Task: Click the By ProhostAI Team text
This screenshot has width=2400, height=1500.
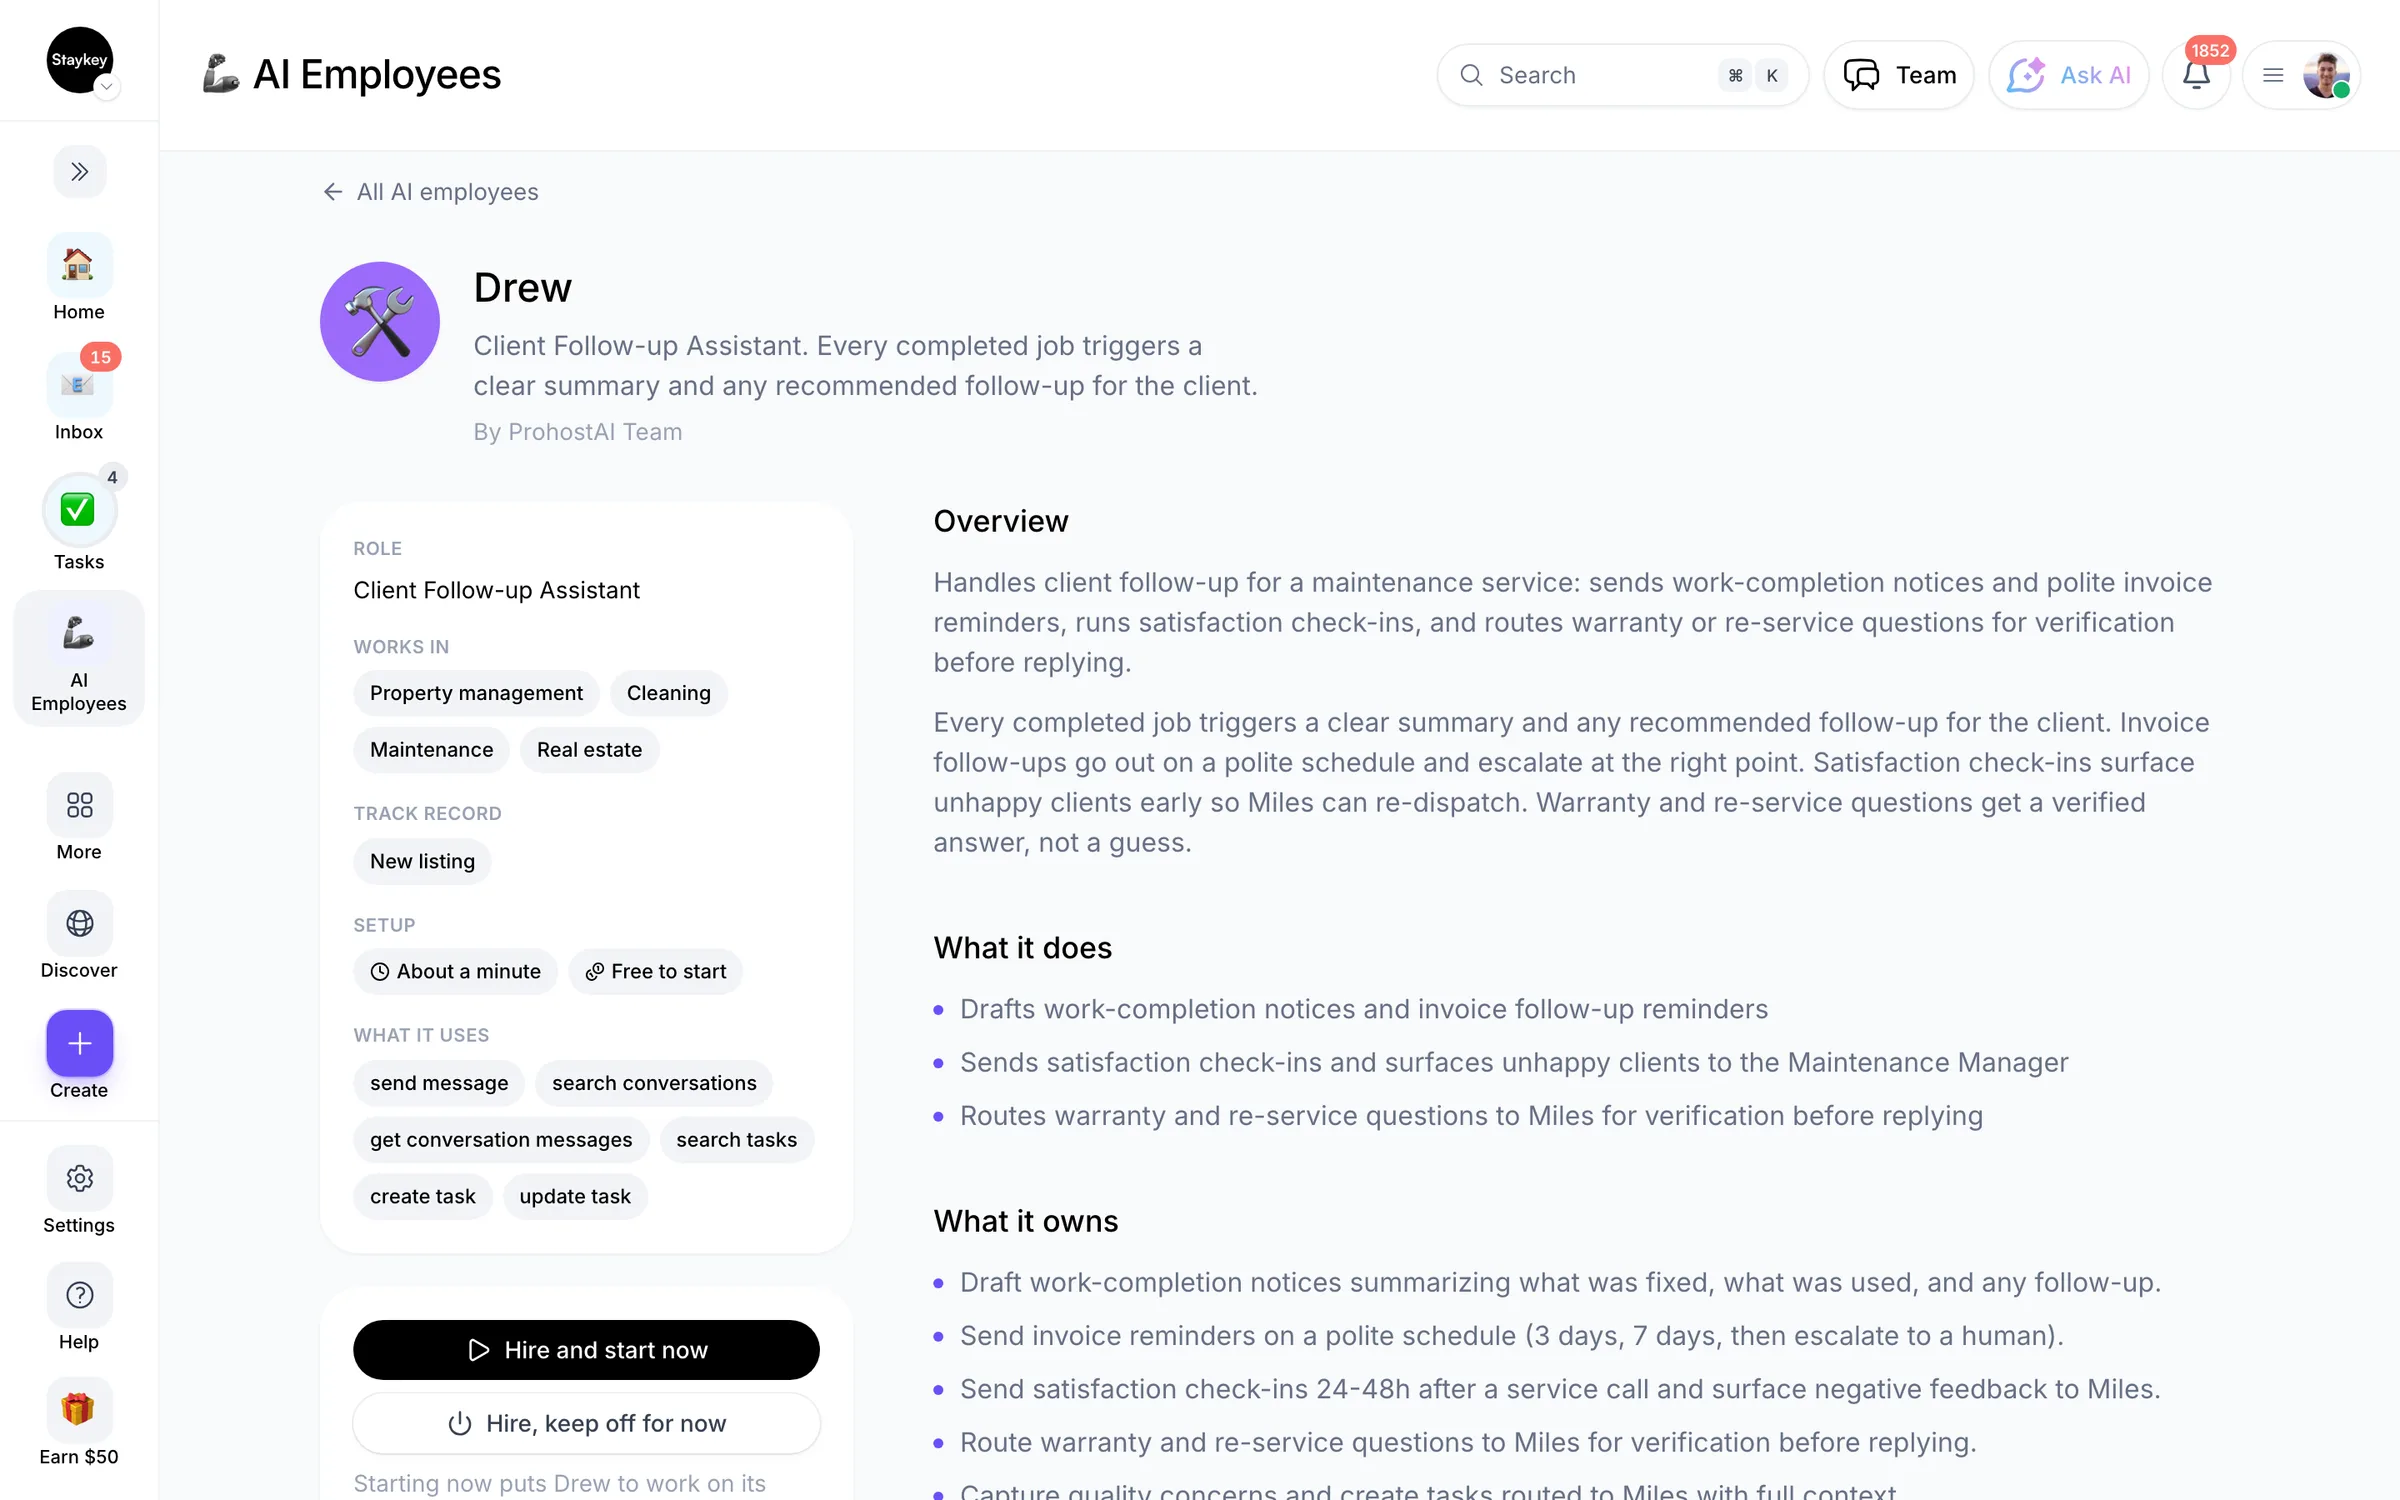Action: (578, 432)
